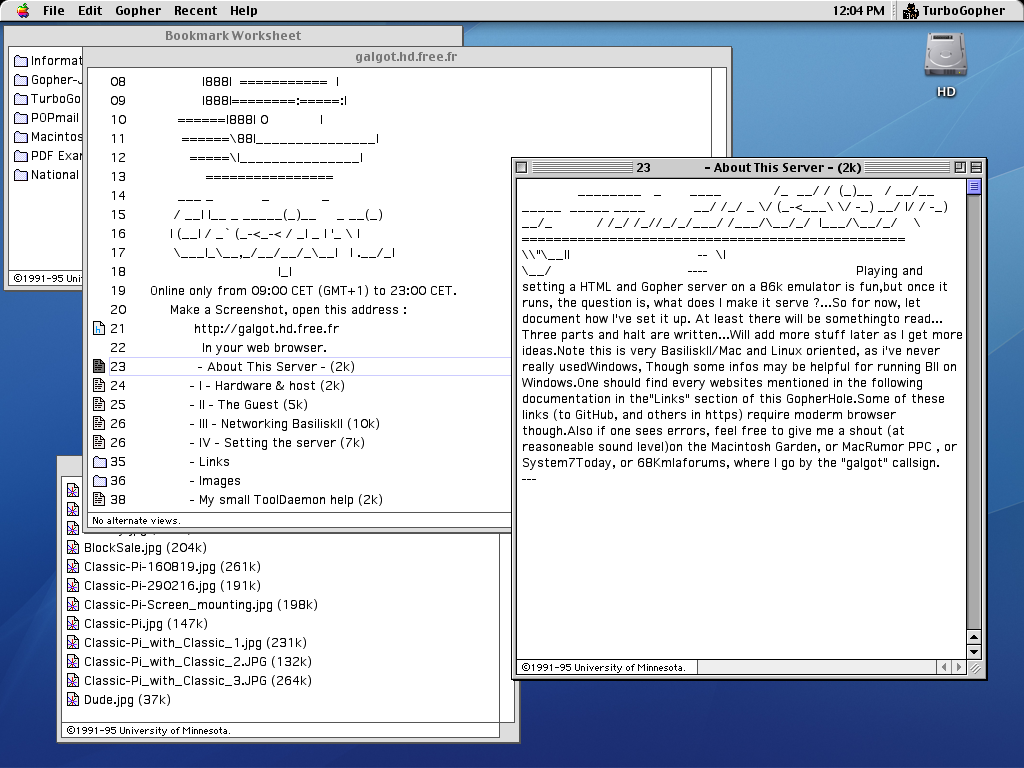Click the Gopher-J folder icon in Bookmark Worksheet
1024x768 pixels.
pyautogui.click(x=21, y=80)
